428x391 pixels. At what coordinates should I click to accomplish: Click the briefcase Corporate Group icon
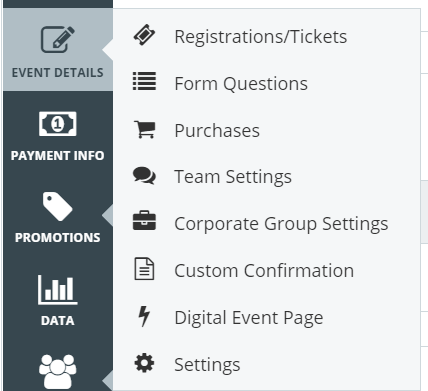click(144, 221)
